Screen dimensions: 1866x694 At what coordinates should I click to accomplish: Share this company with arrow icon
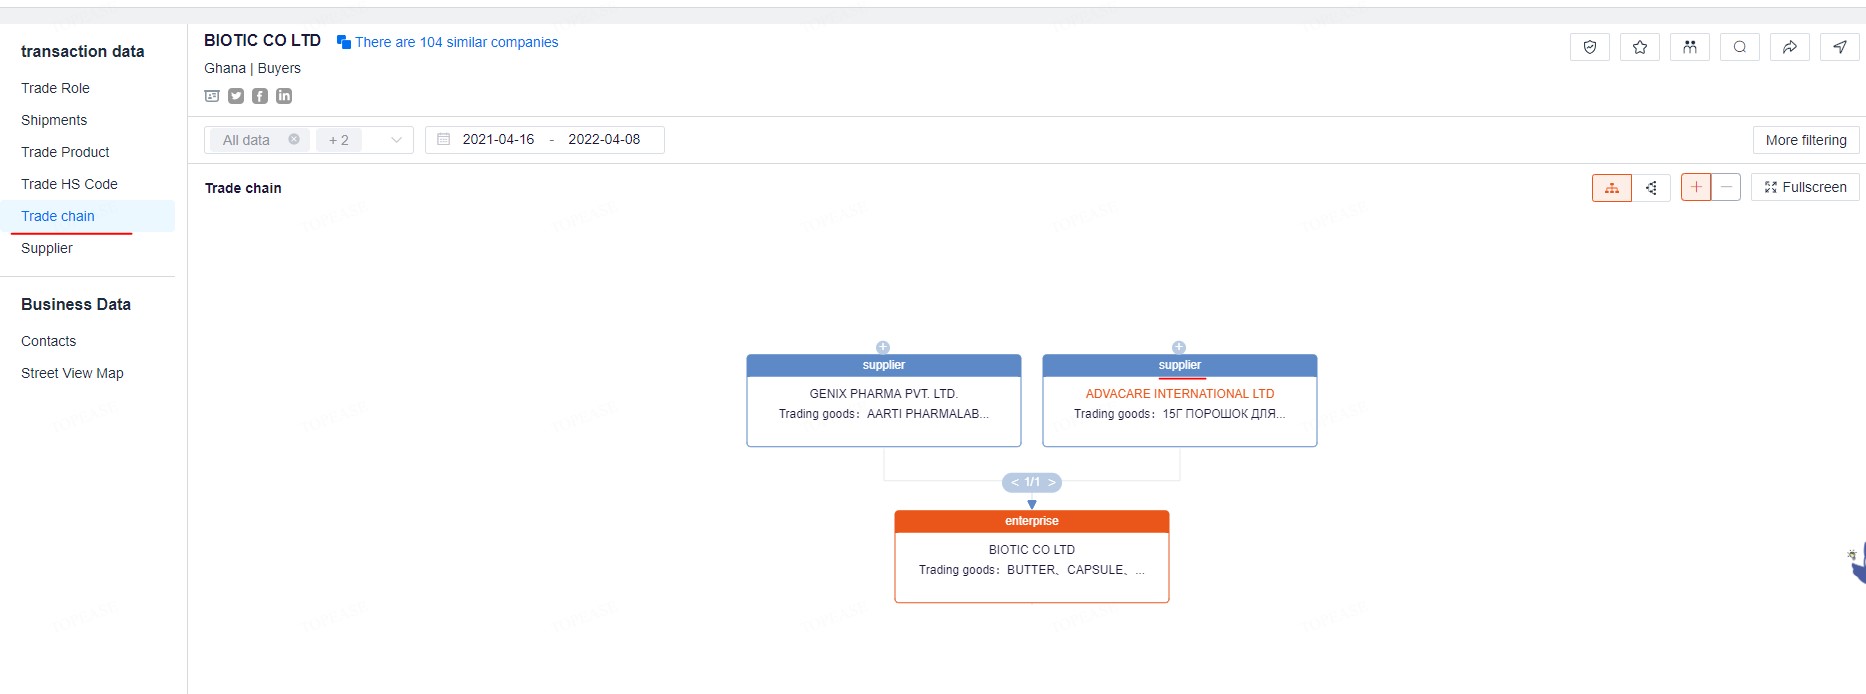click(x=1790, y=47)
